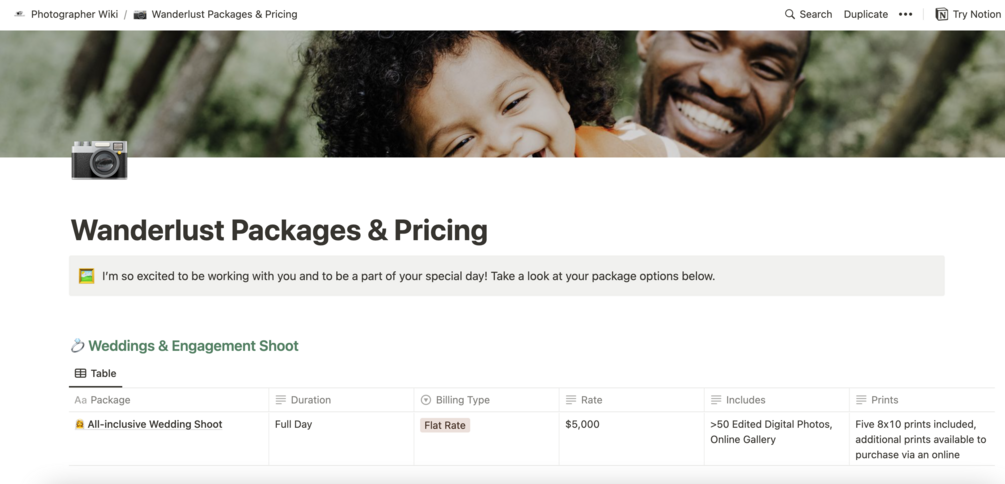Viewport: 1005px width, 484px height.
Task: Click the Photographer Wiki breadcrumb icon
Action: [19, 14]
